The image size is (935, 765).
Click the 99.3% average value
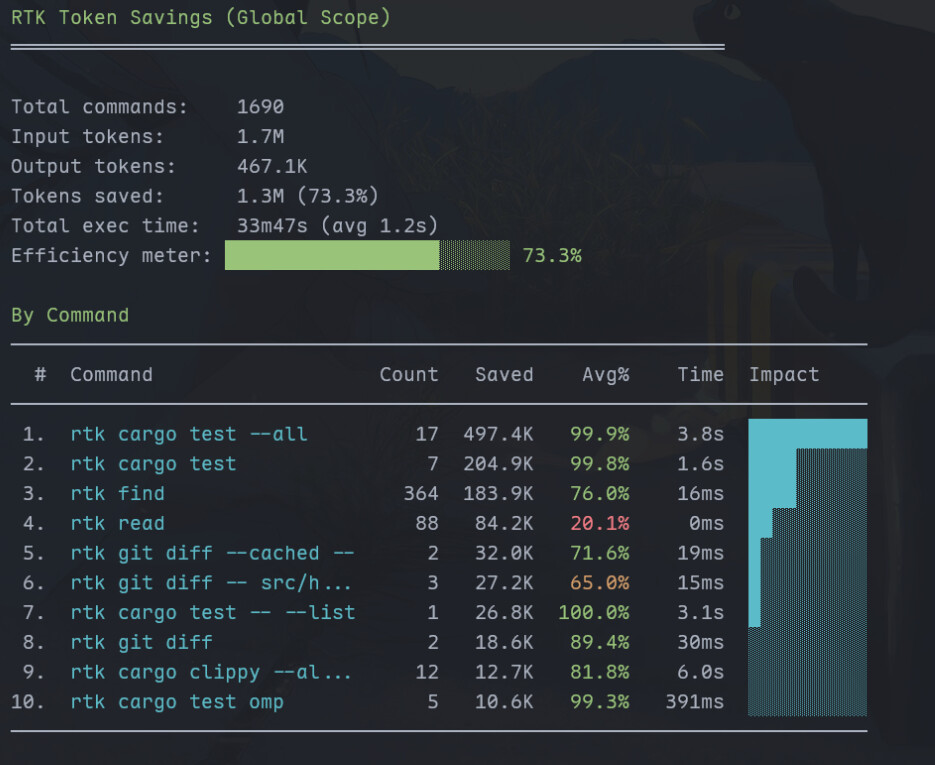(x=600, y=702)
